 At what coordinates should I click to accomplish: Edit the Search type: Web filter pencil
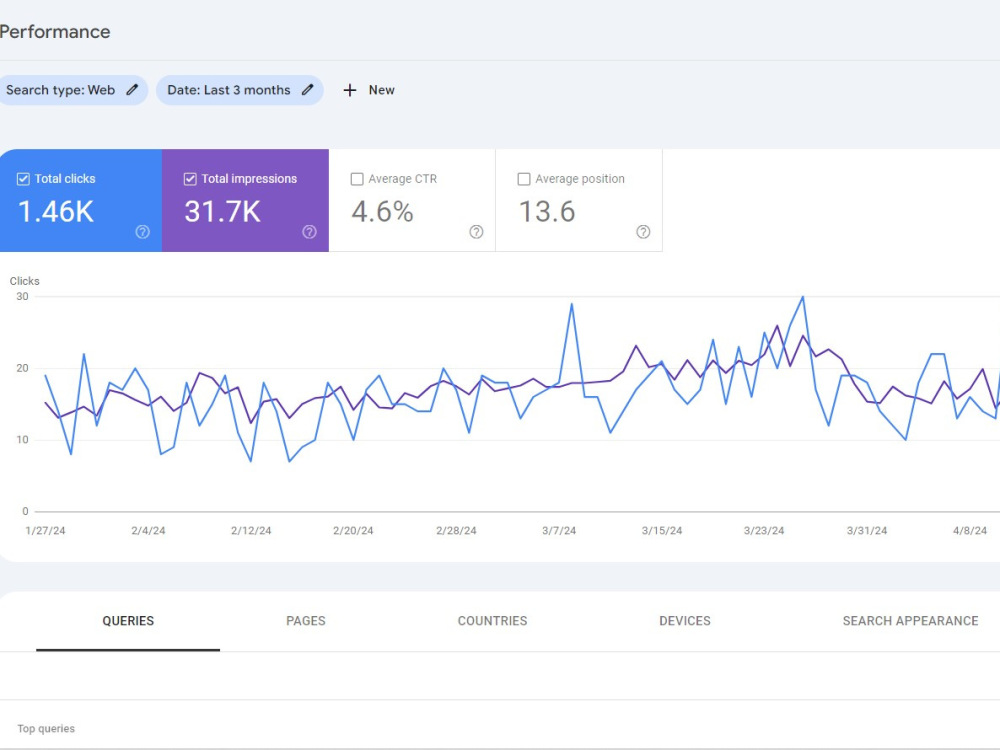click(x=132, y=90)
